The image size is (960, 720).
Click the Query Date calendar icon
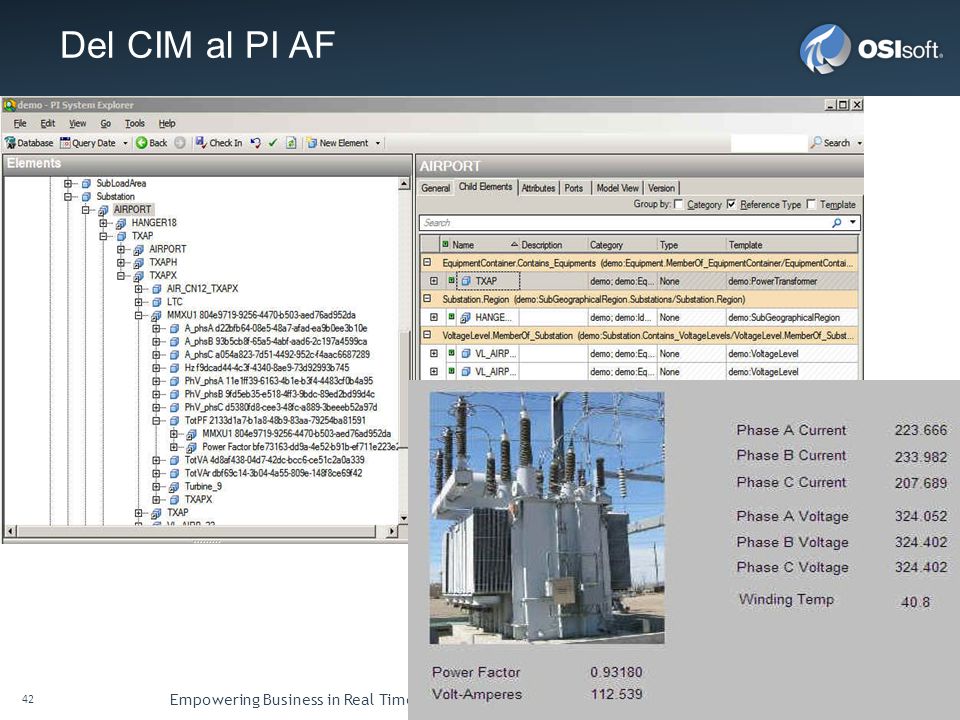pyautogui.click(x=65, y=143)
